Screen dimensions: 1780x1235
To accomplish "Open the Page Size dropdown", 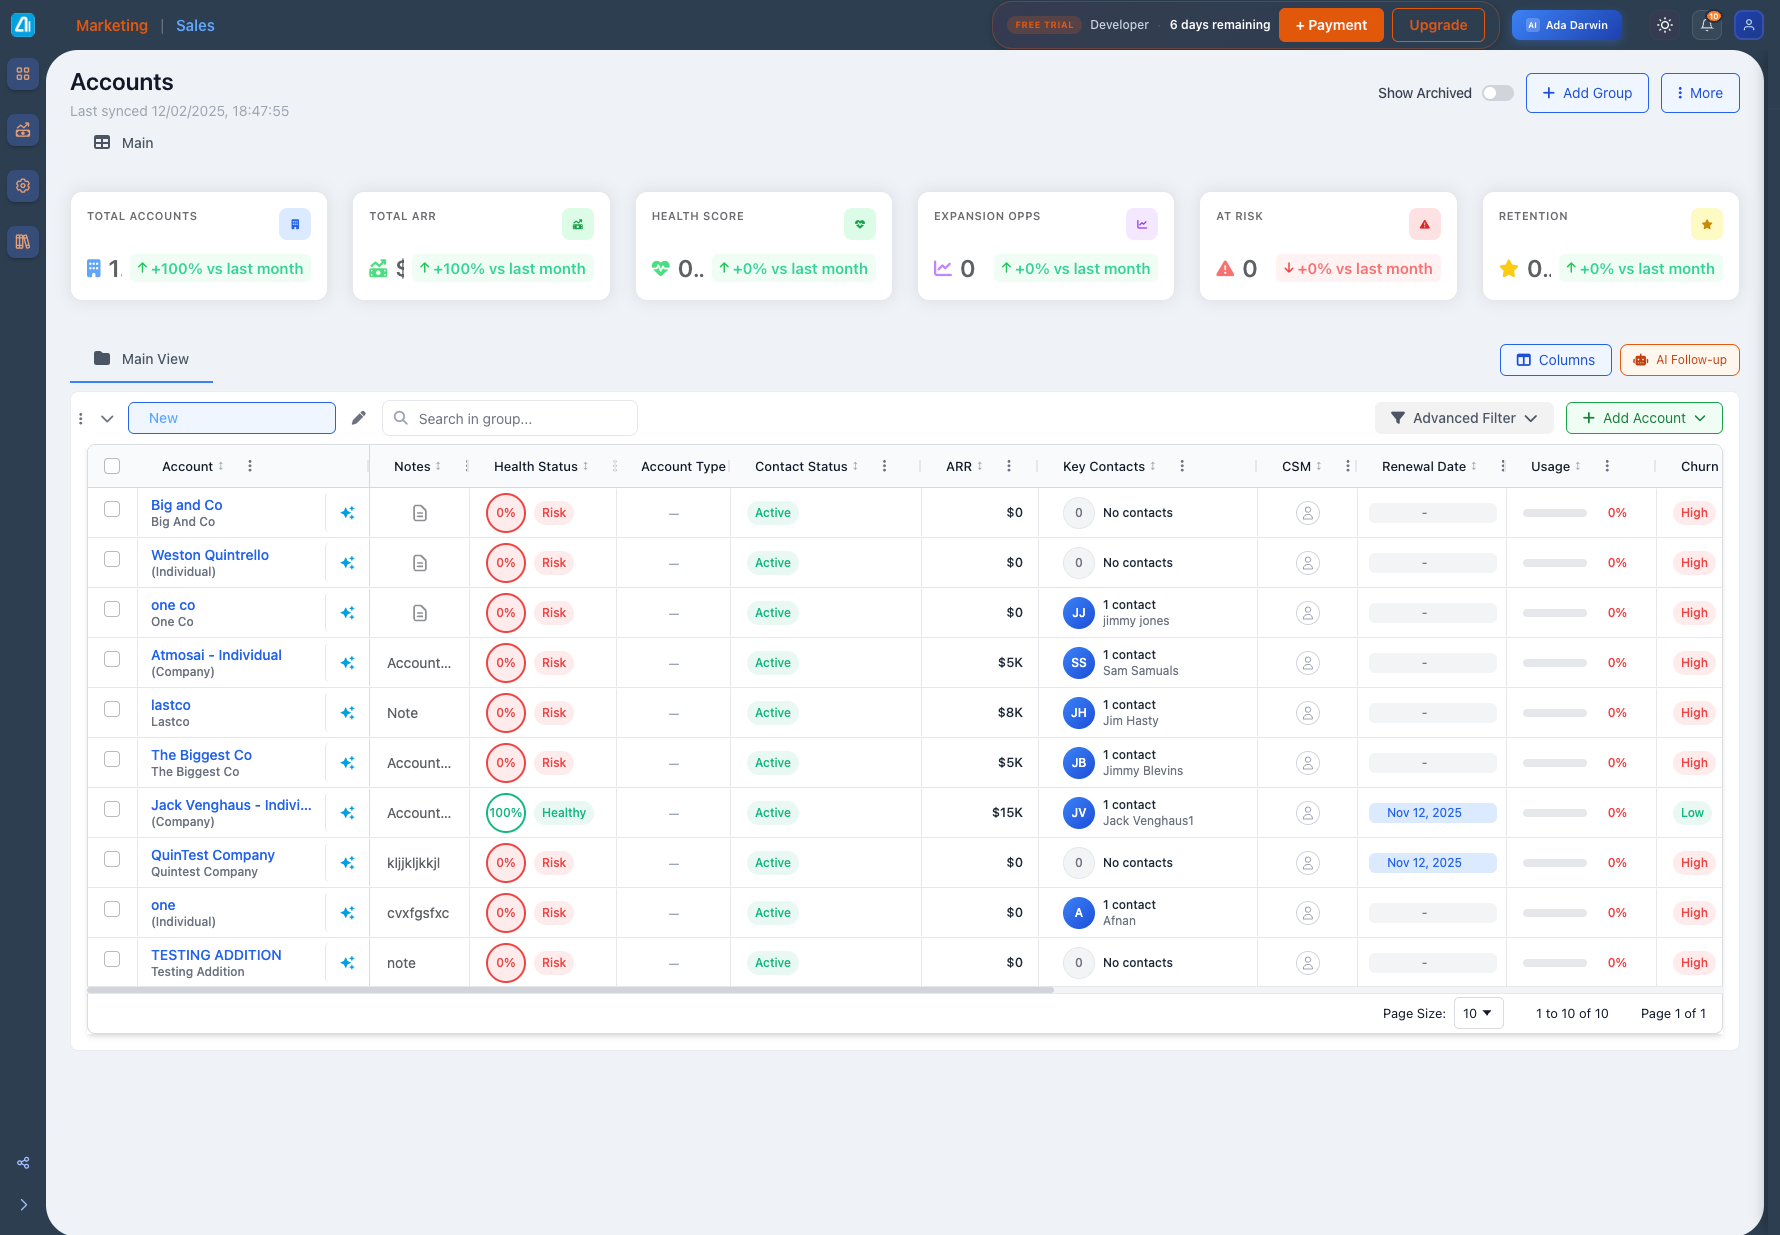I will (x=1478, y=1013).
